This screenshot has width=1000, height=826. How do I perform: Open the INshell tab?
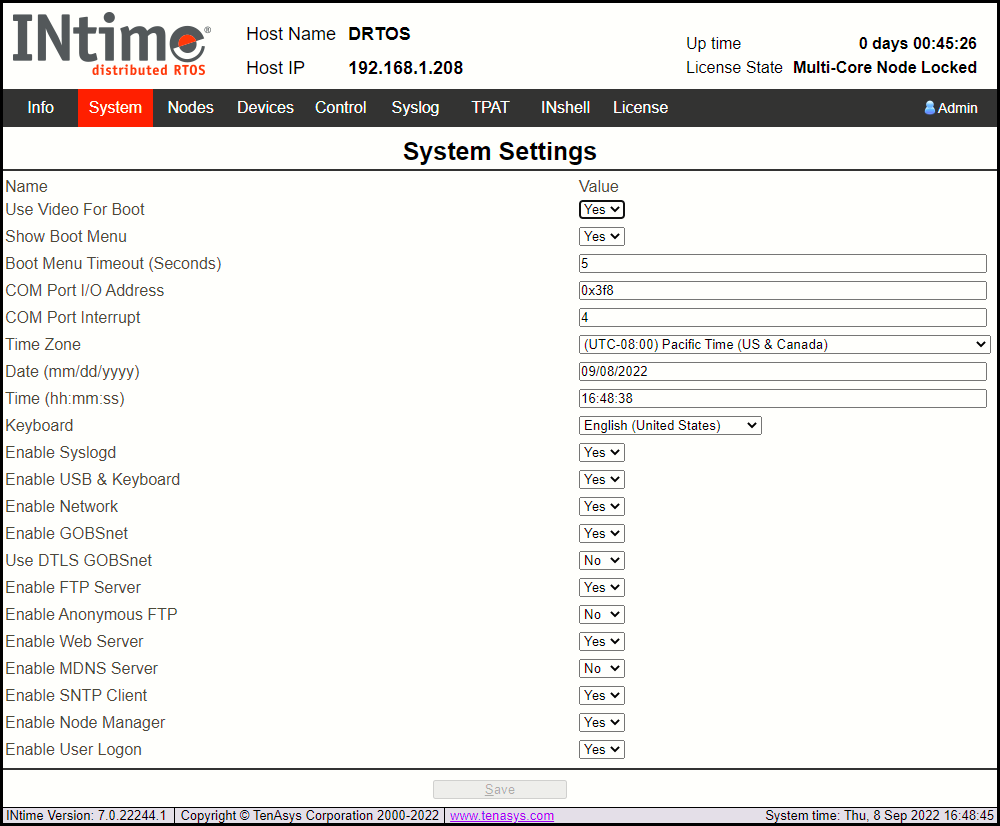click(565, 108)
